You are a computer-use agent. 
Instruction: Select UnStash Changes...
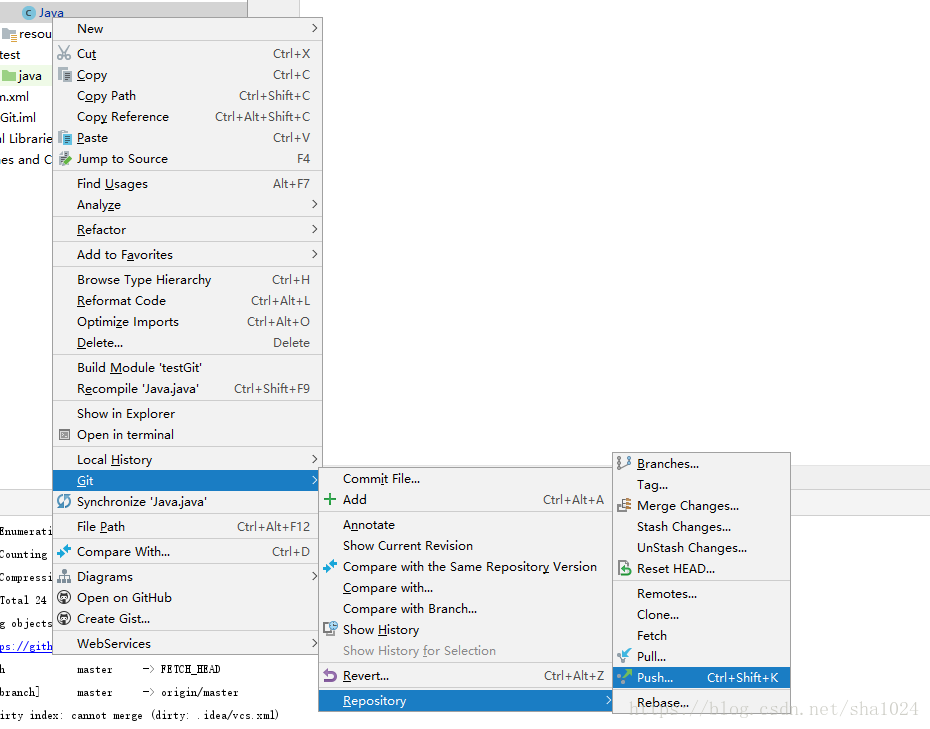point(702,547)
